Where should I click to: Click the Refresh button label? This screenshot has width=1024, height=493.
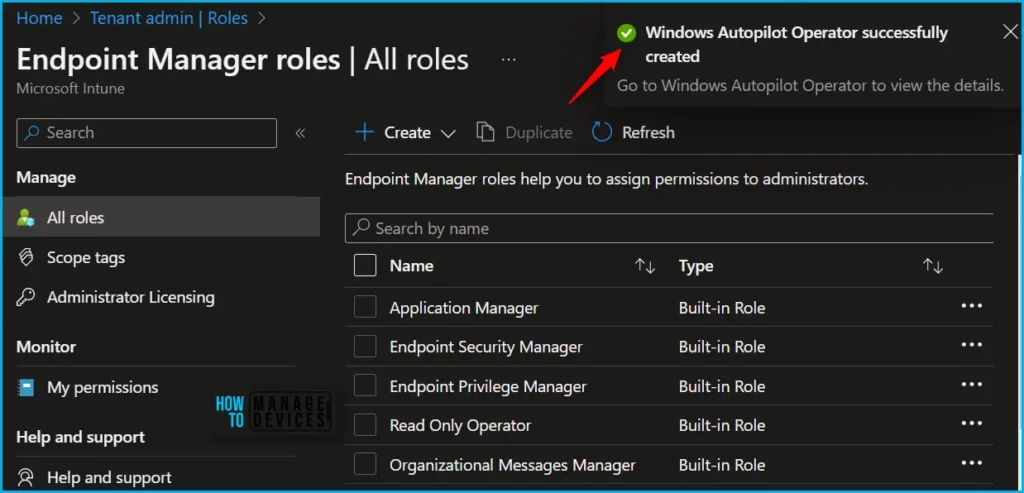tap(648, 133)
